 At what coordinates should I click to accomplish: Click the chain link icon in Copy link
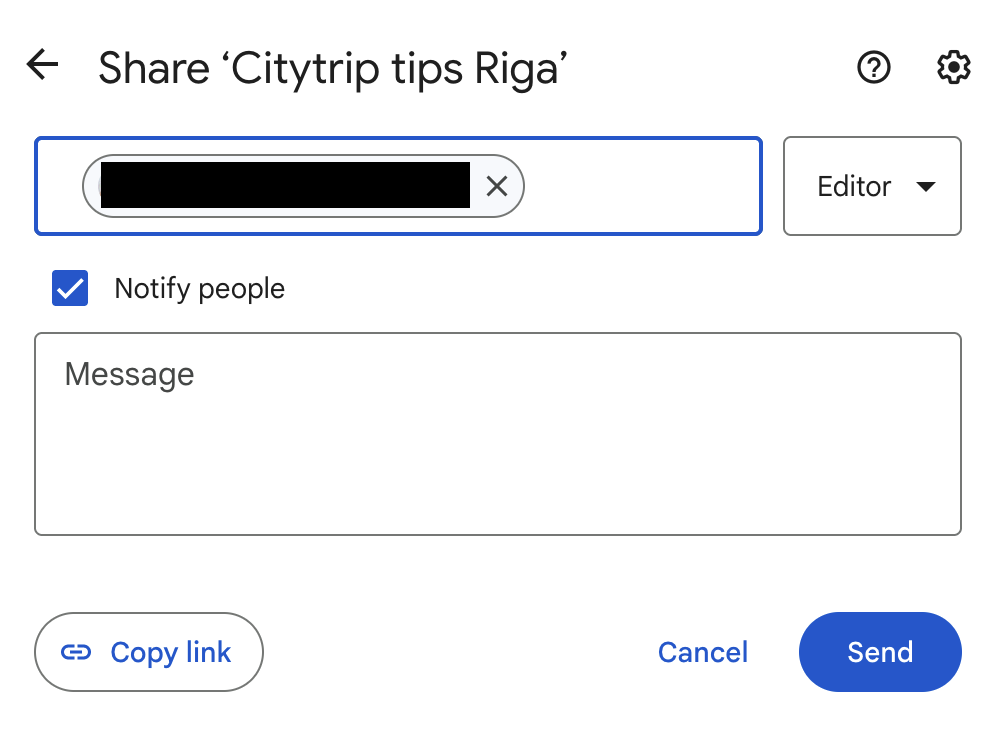76,652
